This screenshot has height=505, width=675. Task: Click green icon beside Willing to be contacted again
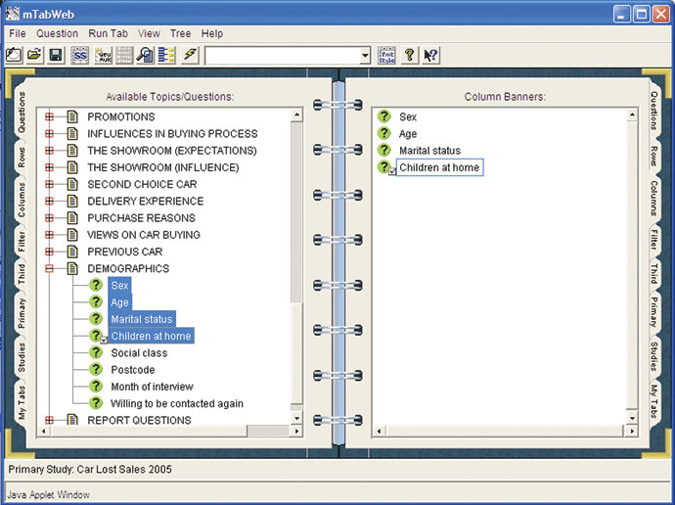96,403
